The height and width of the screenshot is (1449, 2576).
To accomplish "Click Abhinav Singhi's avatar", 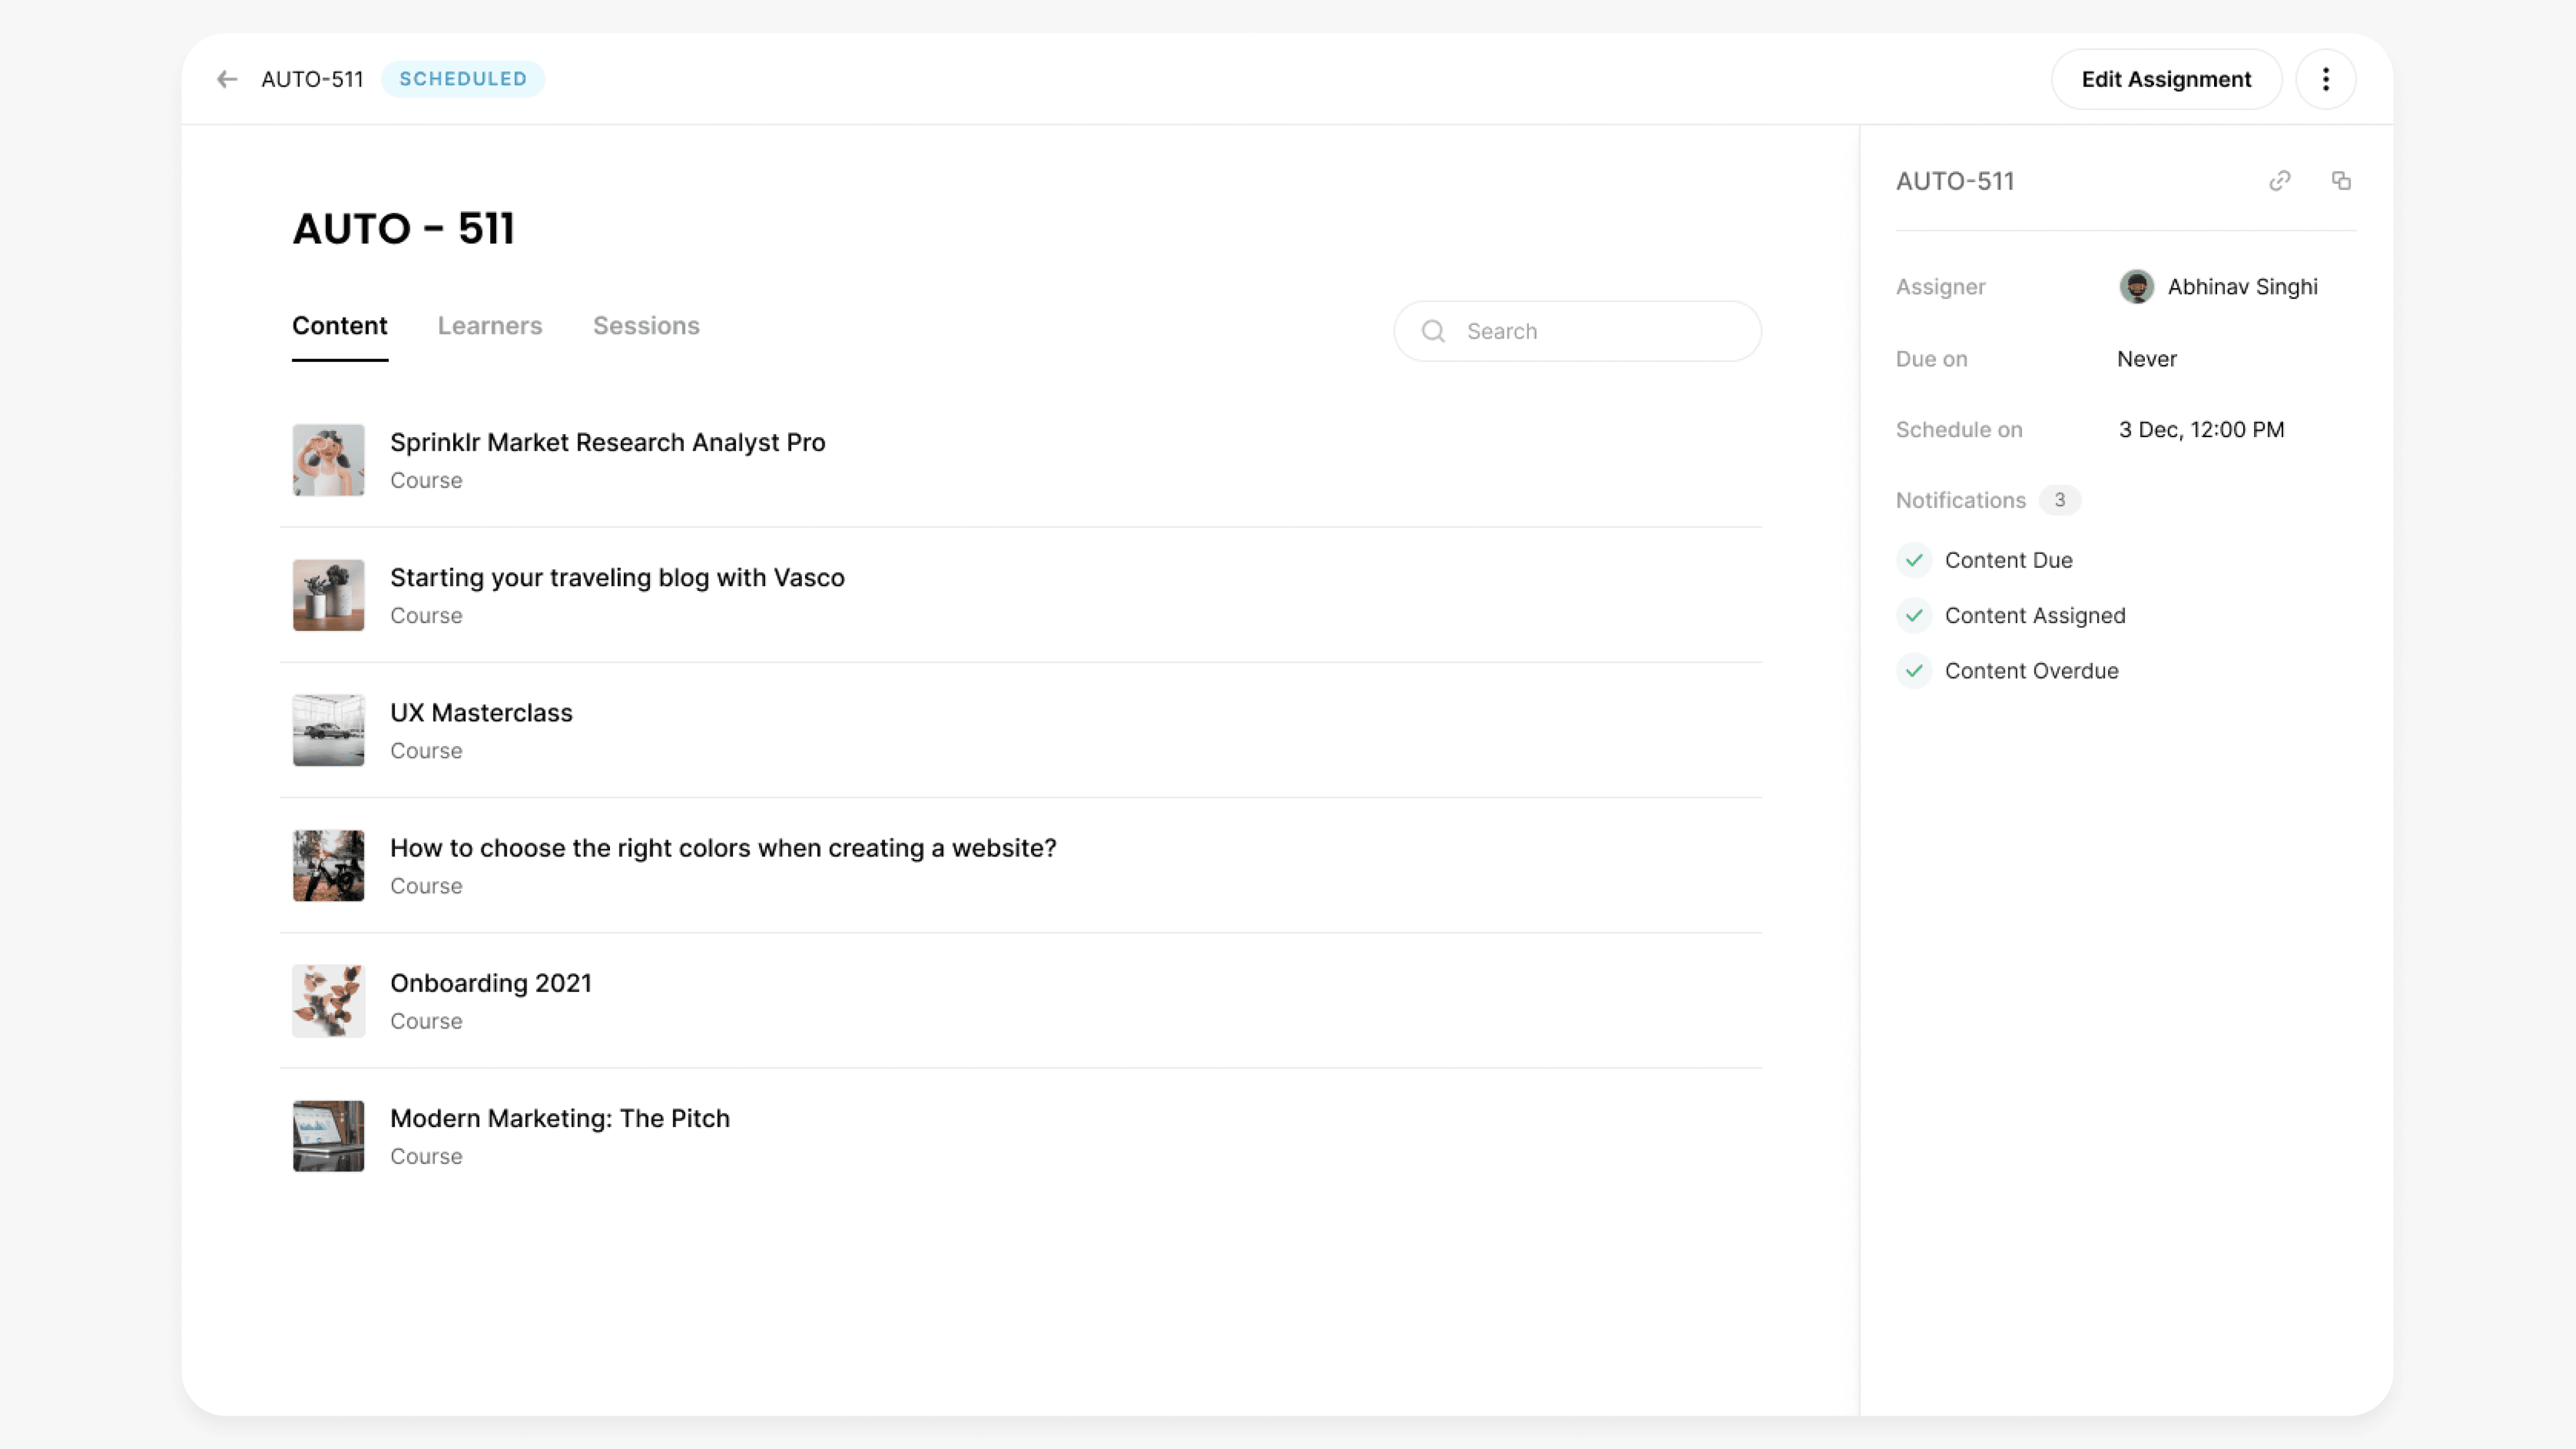I will [x=2136, y=287].
